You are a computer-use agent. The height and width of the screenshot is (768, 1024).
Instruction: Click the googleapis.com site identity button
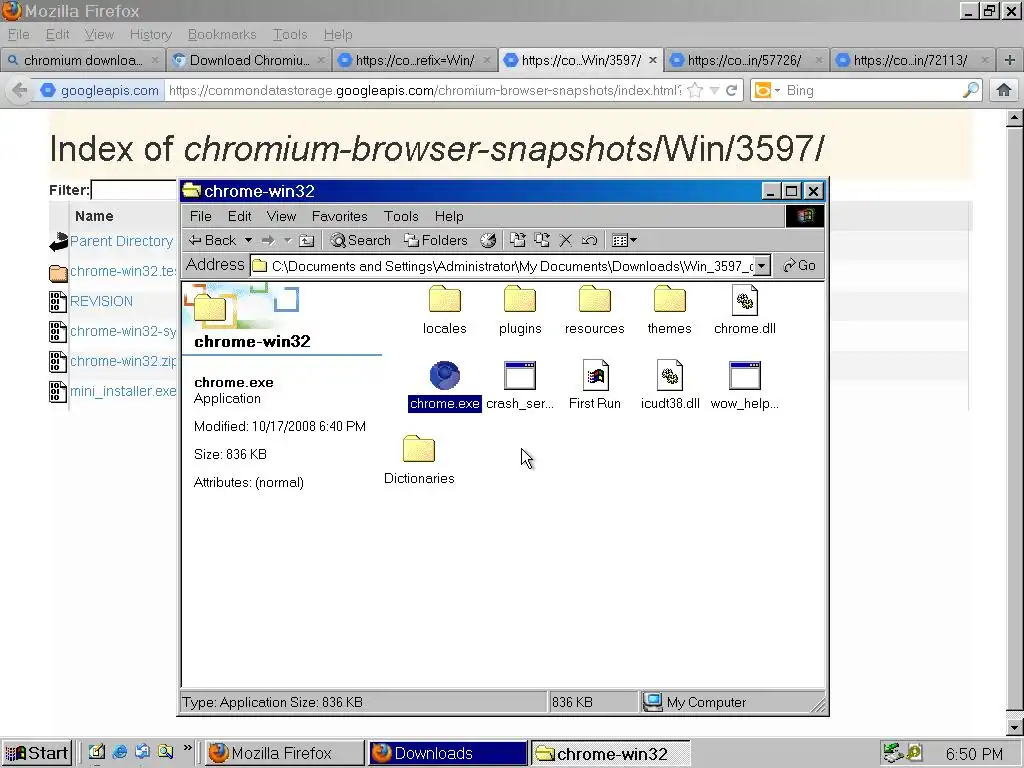pos(100,90)
